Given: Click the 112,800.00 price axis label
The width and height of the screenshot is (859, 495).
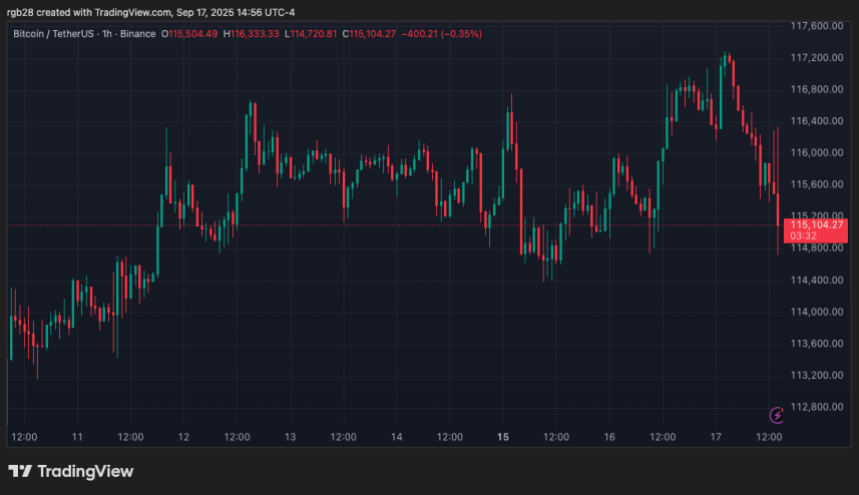Looking at the screenshot, I should tap(817, 407).
